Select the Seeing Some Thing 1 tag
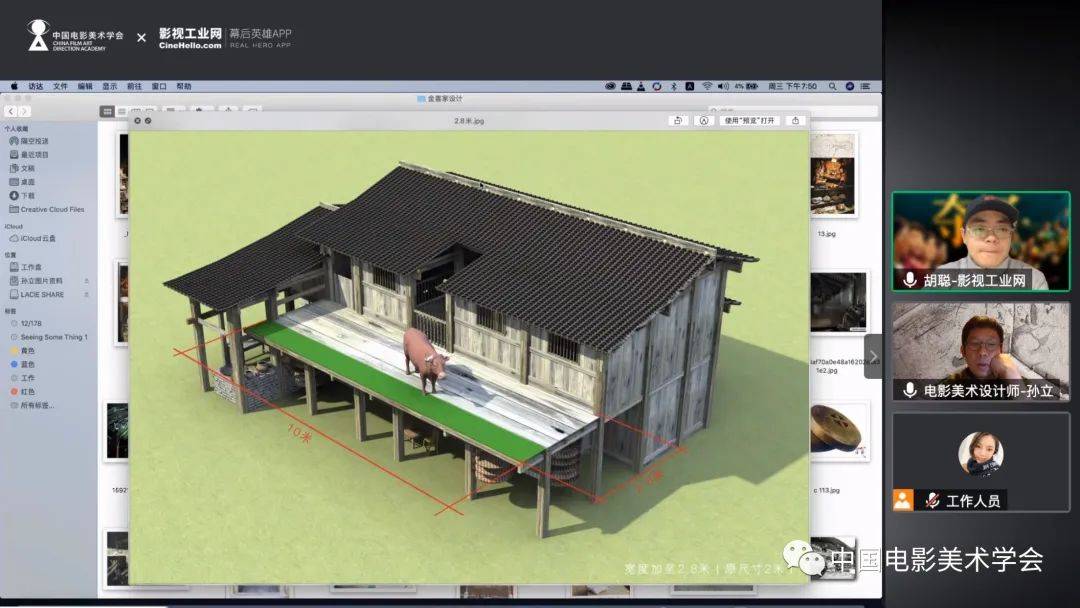The height and width of the screenshot is (608, 1080). coord(49,337)
